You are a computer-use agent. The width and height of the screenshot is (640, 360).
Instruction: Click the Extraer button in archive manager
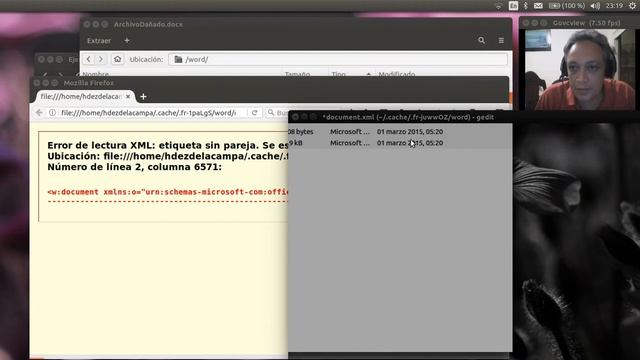(99, 41)
